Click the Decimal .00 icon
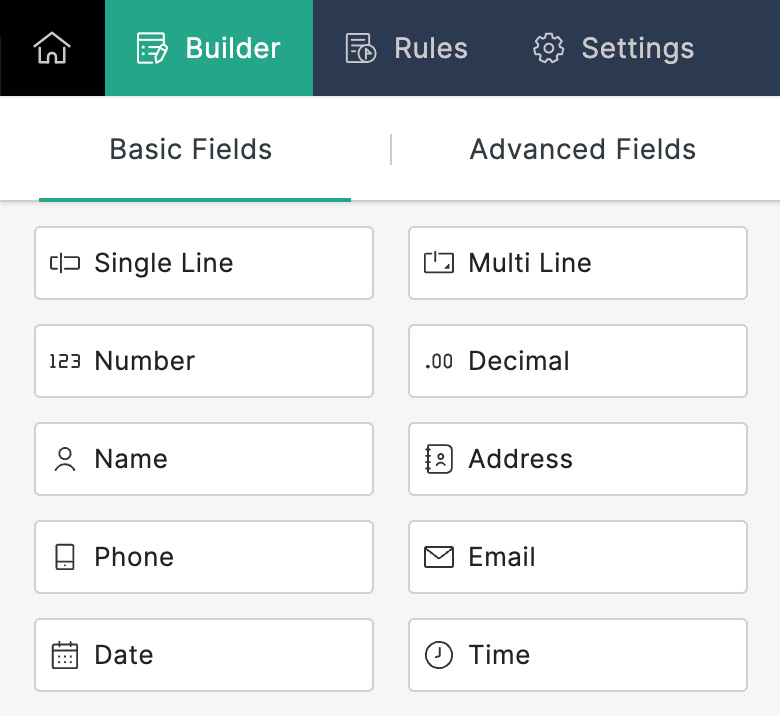The width and height of the screenshot is (780, 716). 439,361
